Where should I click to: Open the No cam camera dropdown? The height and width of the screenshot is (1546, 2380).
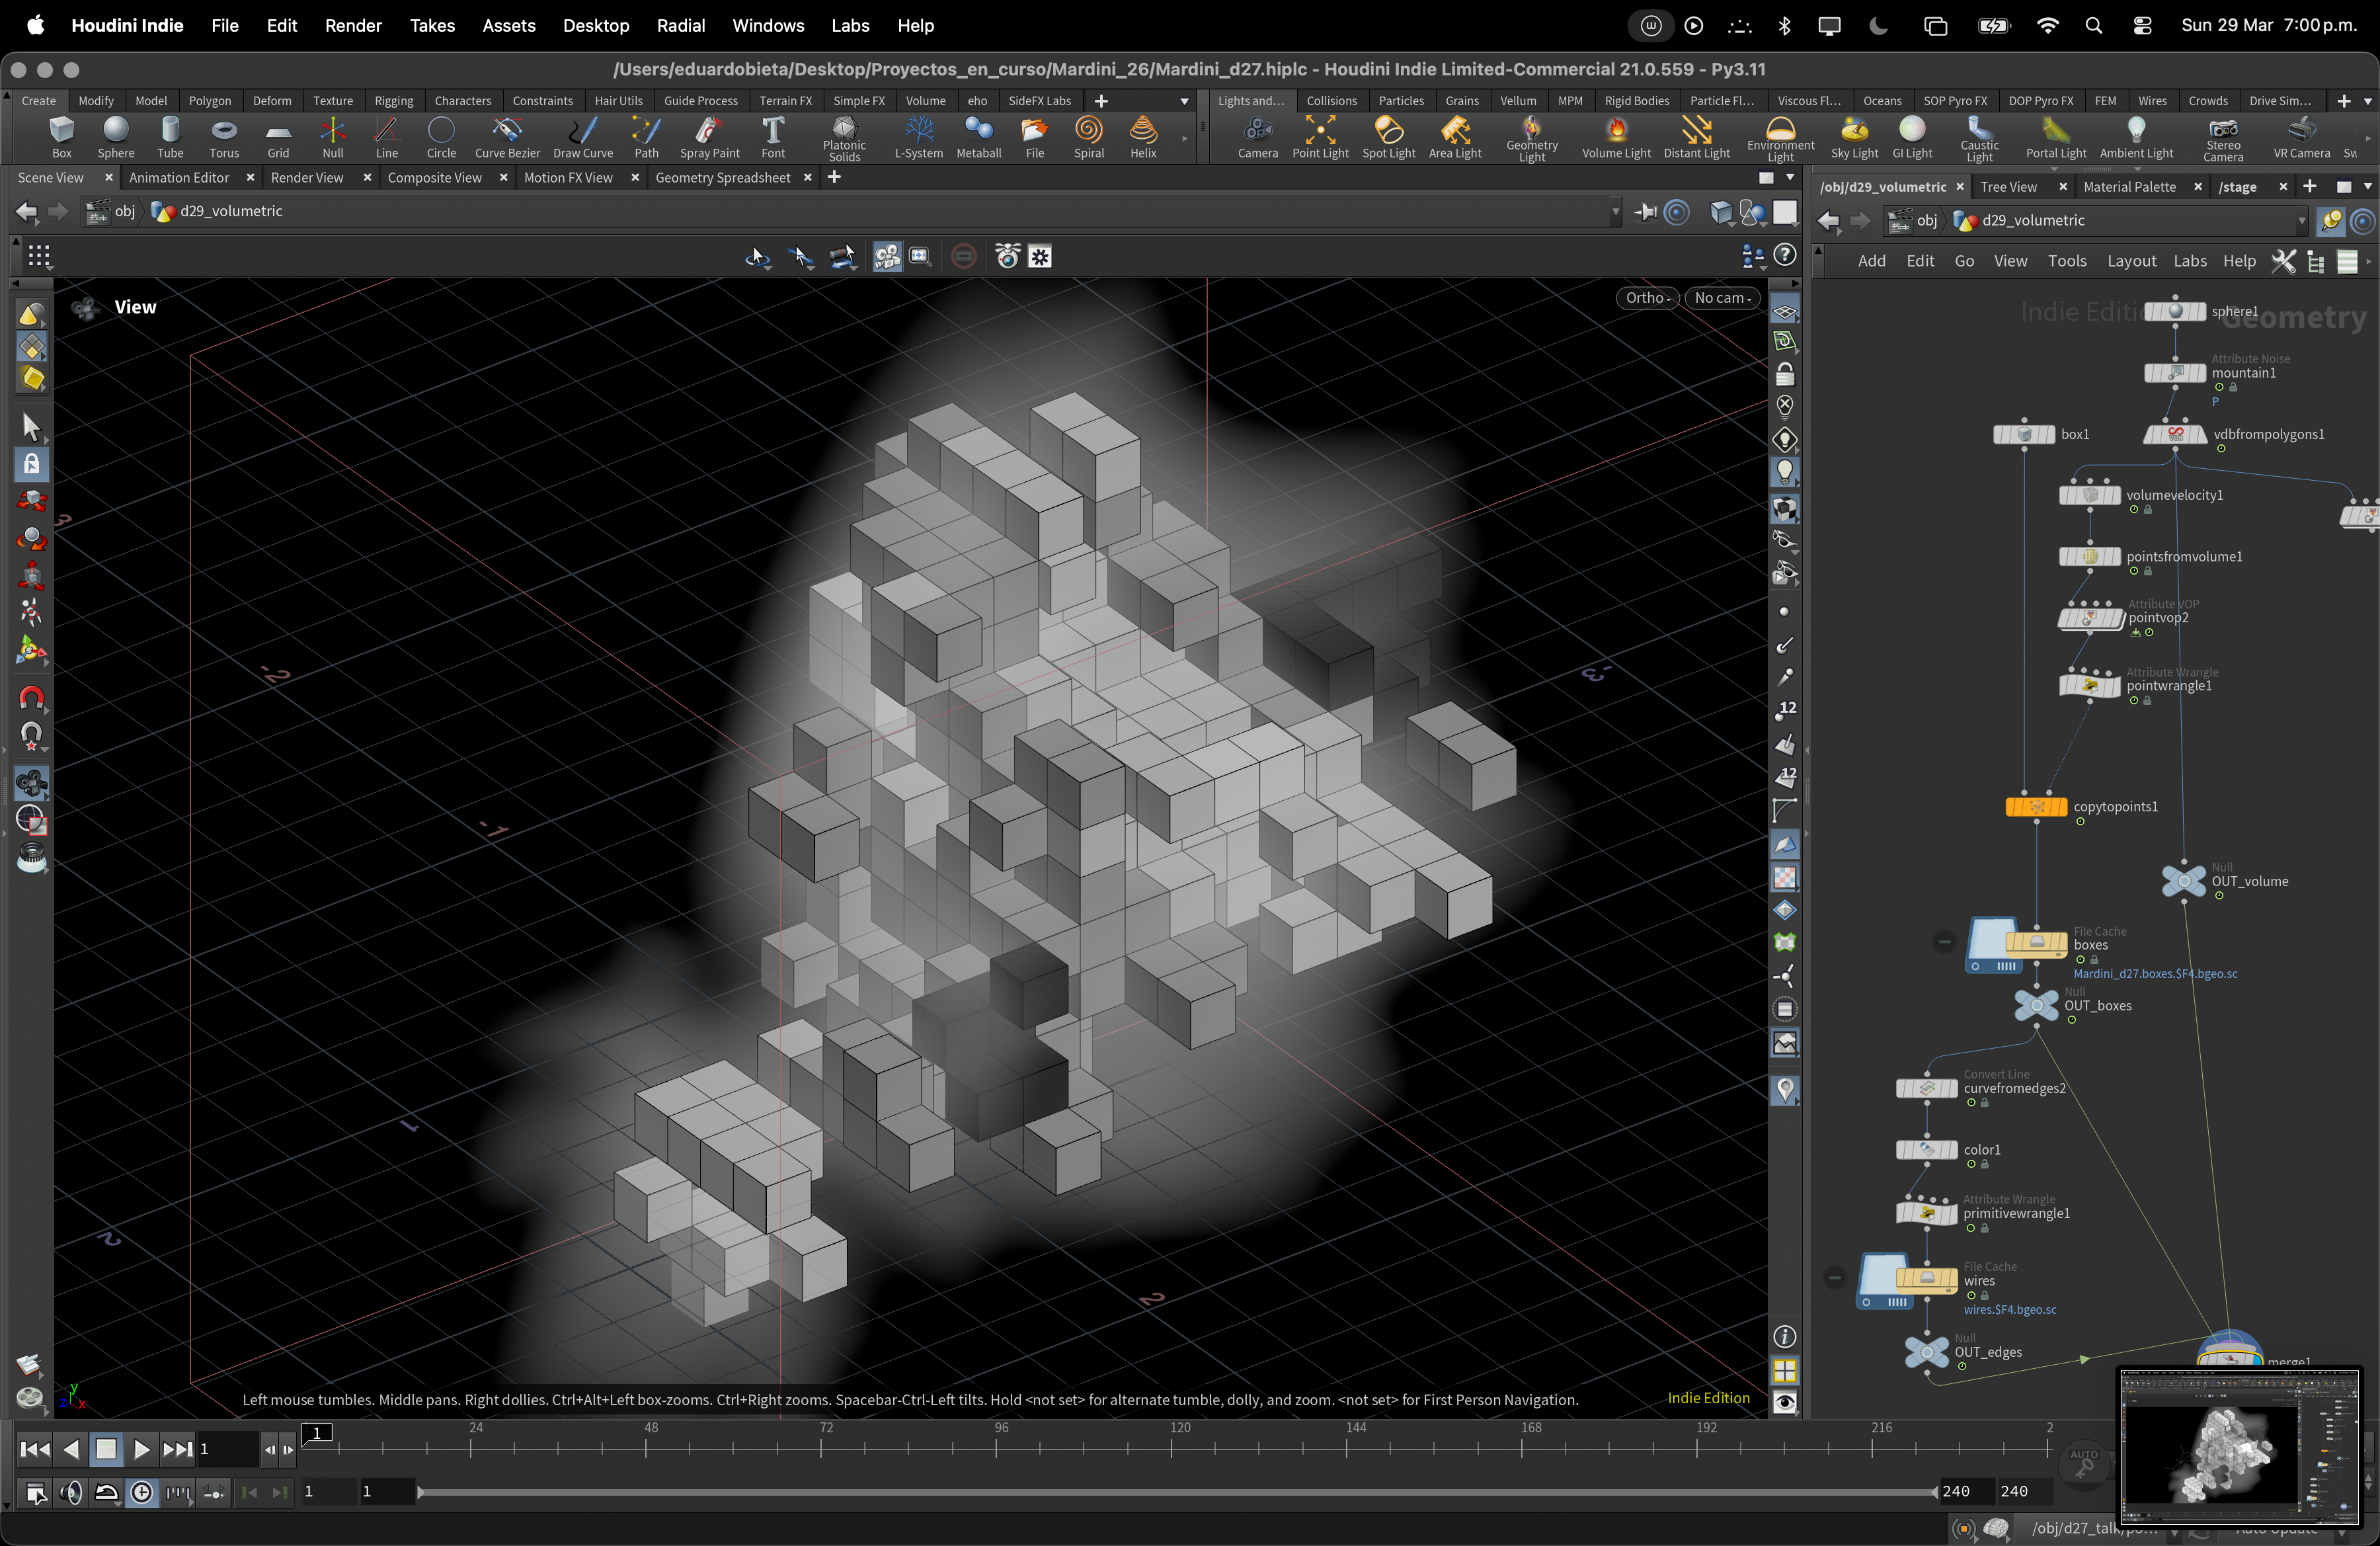tap(1721, 297)
